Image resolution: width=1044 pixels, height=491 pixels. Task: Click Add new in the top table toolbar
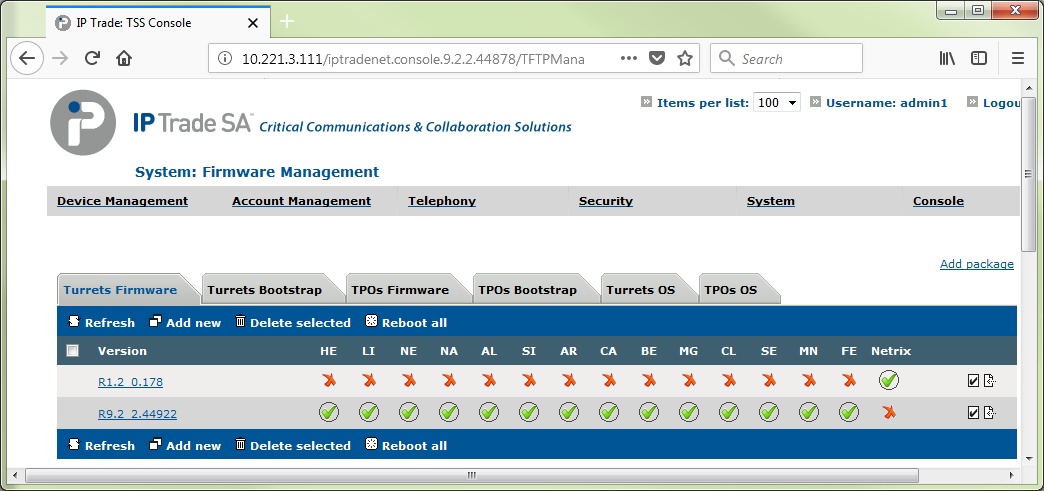(185, 322)
